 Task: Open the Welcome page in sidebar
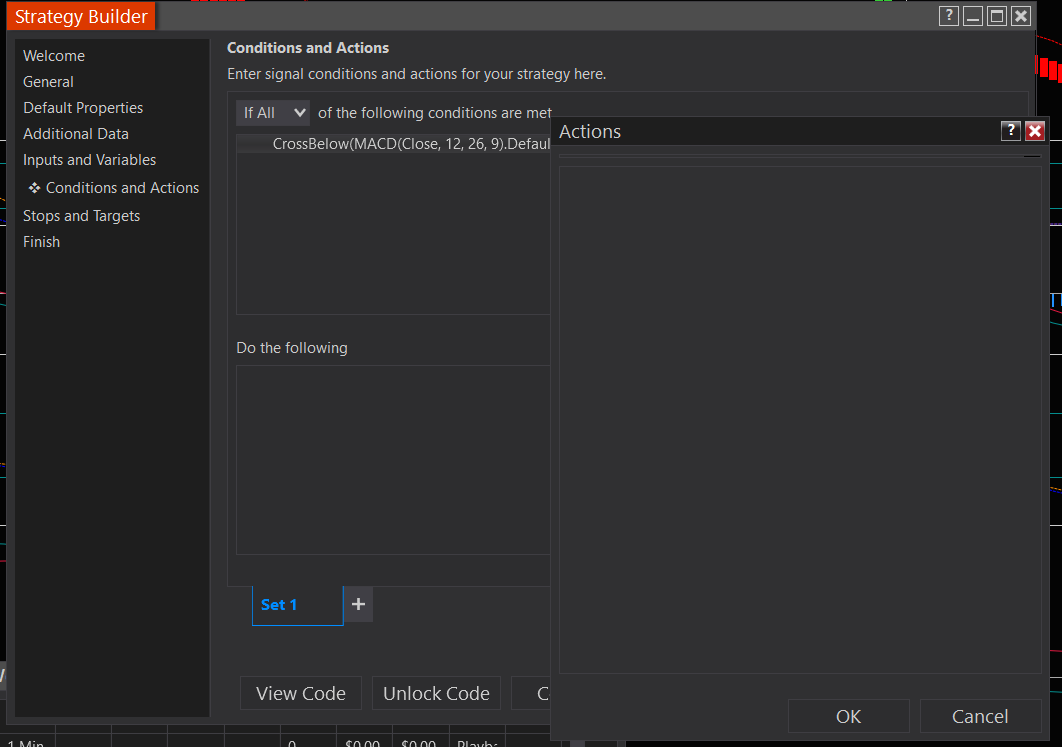[x=54, y=56]
